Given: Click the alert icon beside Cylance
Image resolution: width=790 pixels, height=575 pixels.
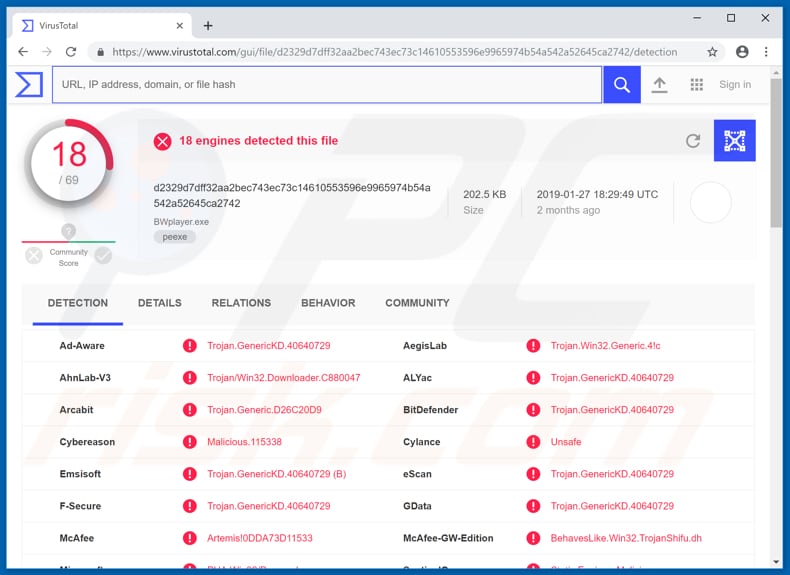Looking at the screenshot, I should click(533, 442).
